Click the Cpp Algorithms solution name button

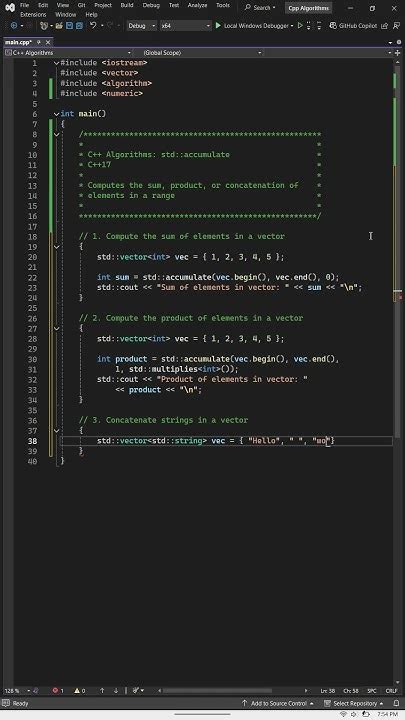point(308,8)
